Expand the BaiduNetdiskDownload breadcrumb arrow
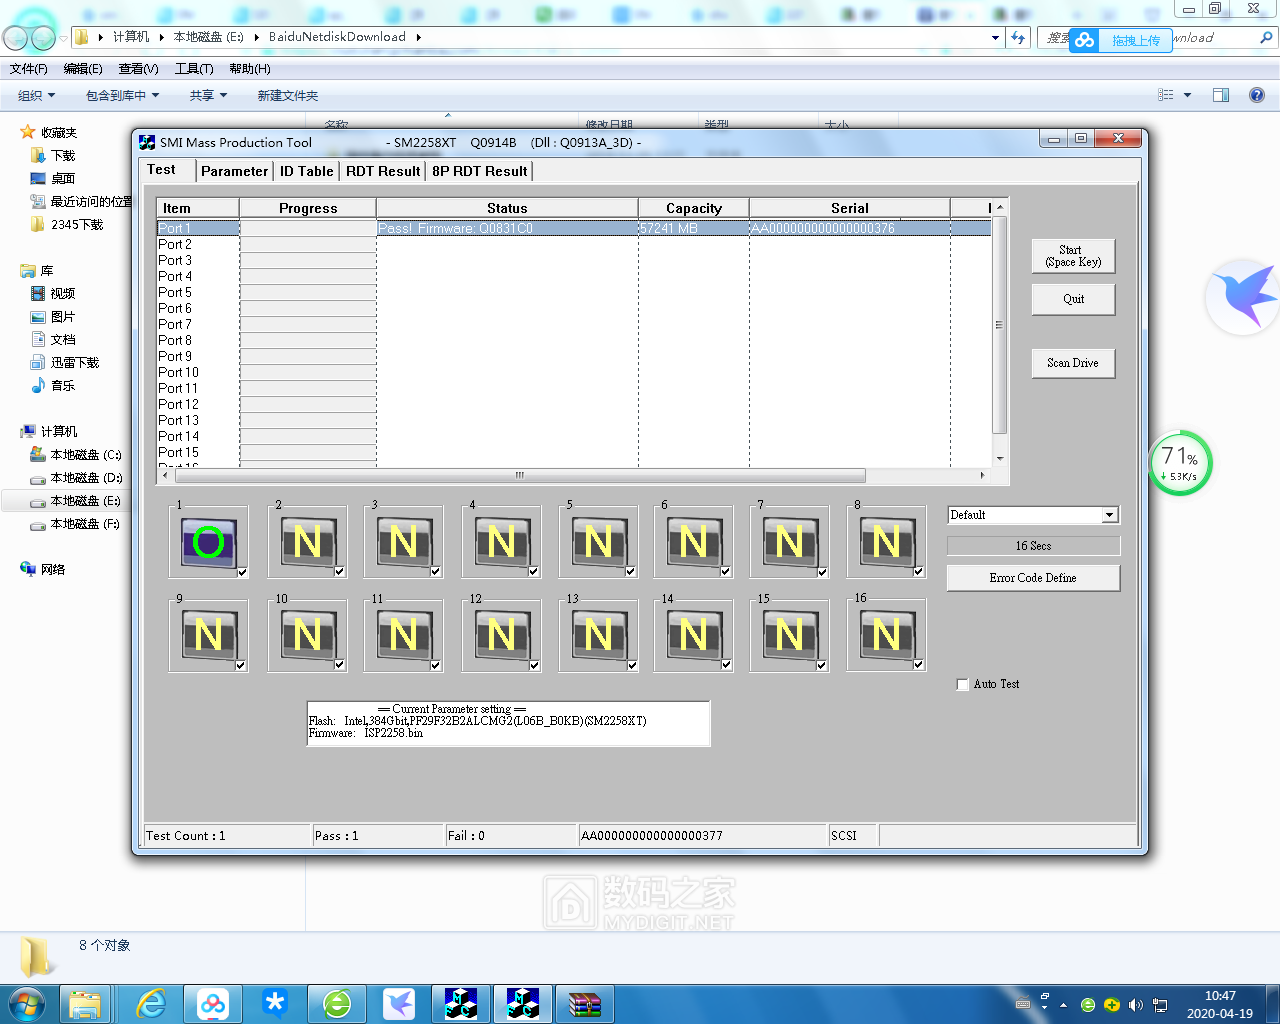Viewport: 1280px width, 1024px height. pos(418,37)
